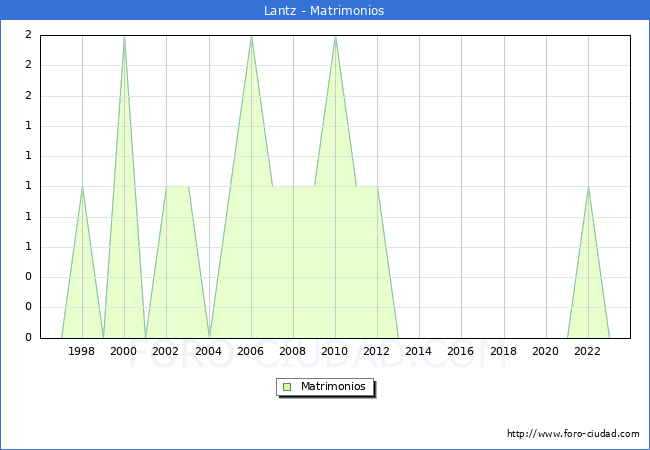Image resolution: width=650 pixels, height=450 pixels.
Task: Click the 2022 year tick label
Action: 588,351
